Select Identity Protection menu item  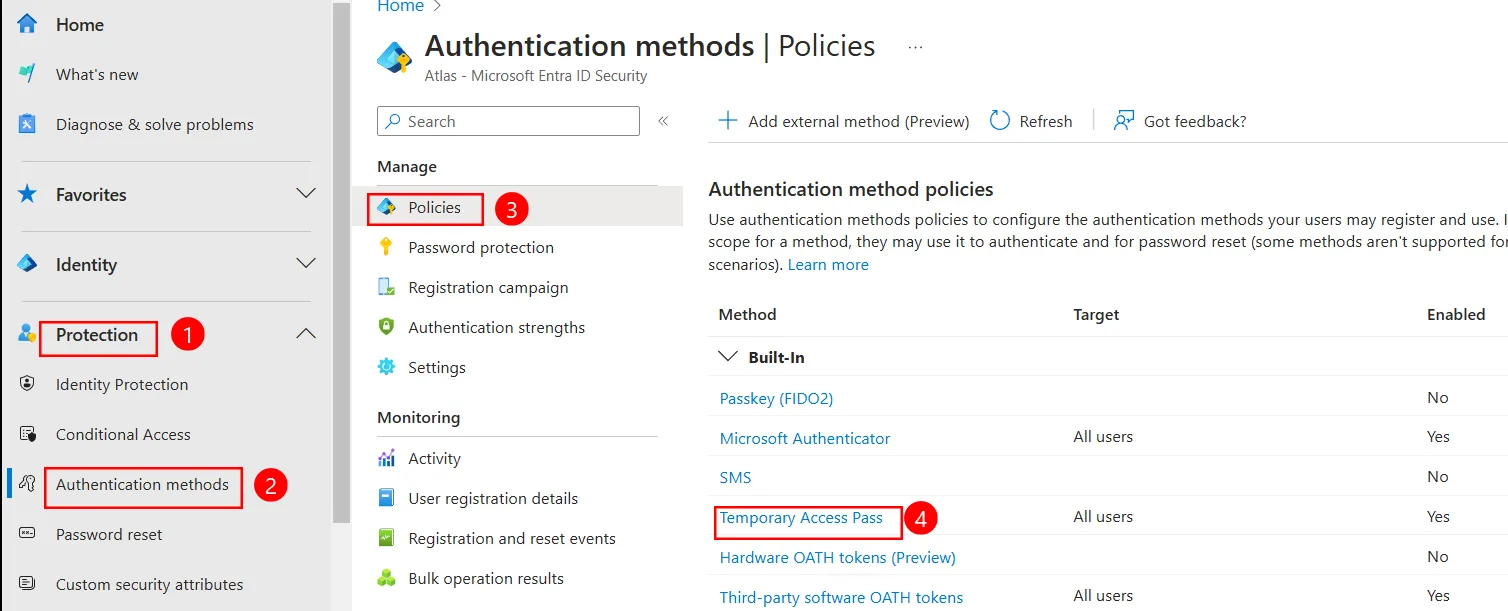122,384
